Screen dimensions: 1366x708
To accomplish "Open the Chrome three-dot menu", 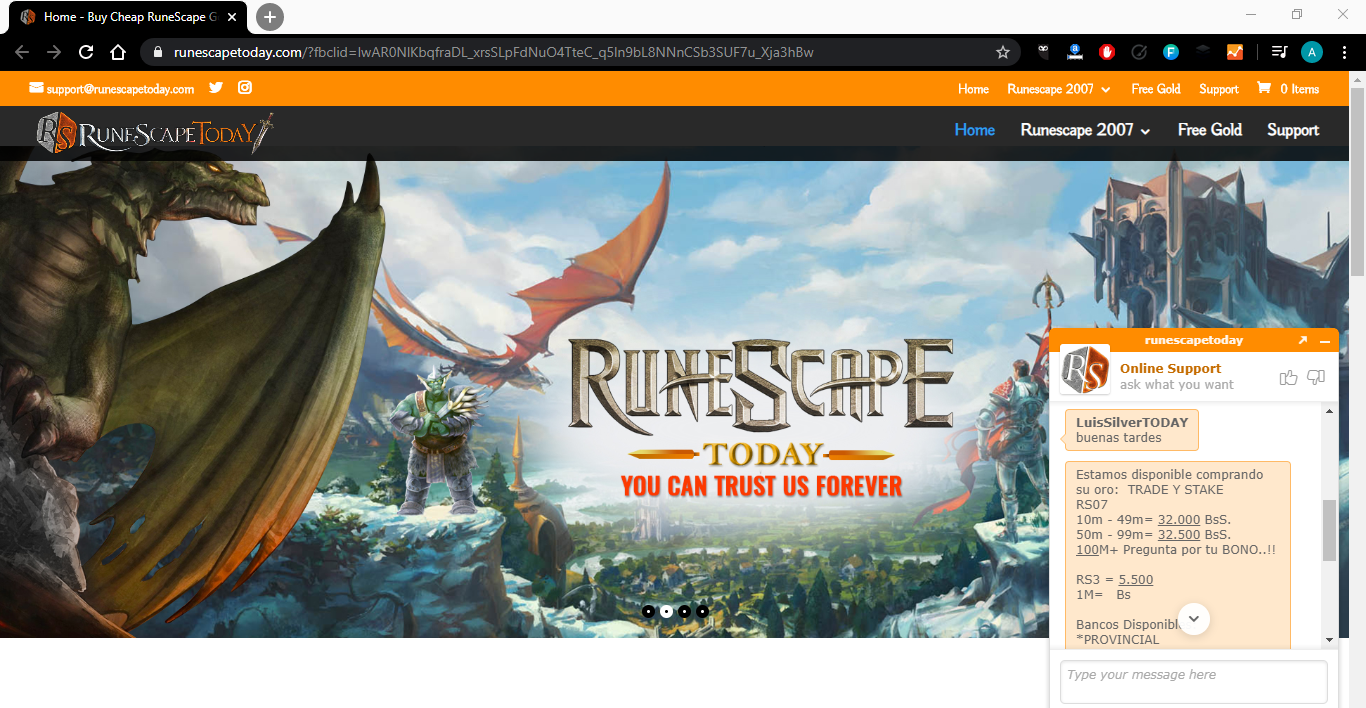I will pos(1345,52).
